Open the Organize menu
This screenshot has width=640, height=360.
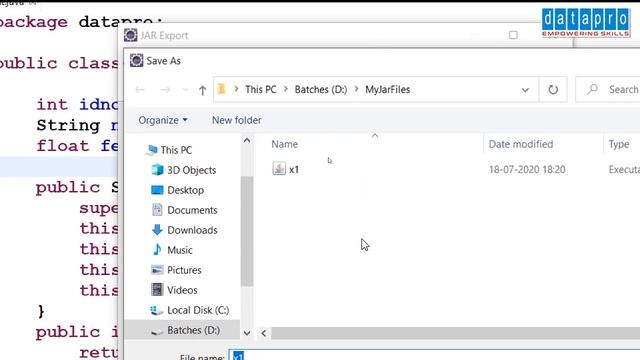[x=163, y=120]
